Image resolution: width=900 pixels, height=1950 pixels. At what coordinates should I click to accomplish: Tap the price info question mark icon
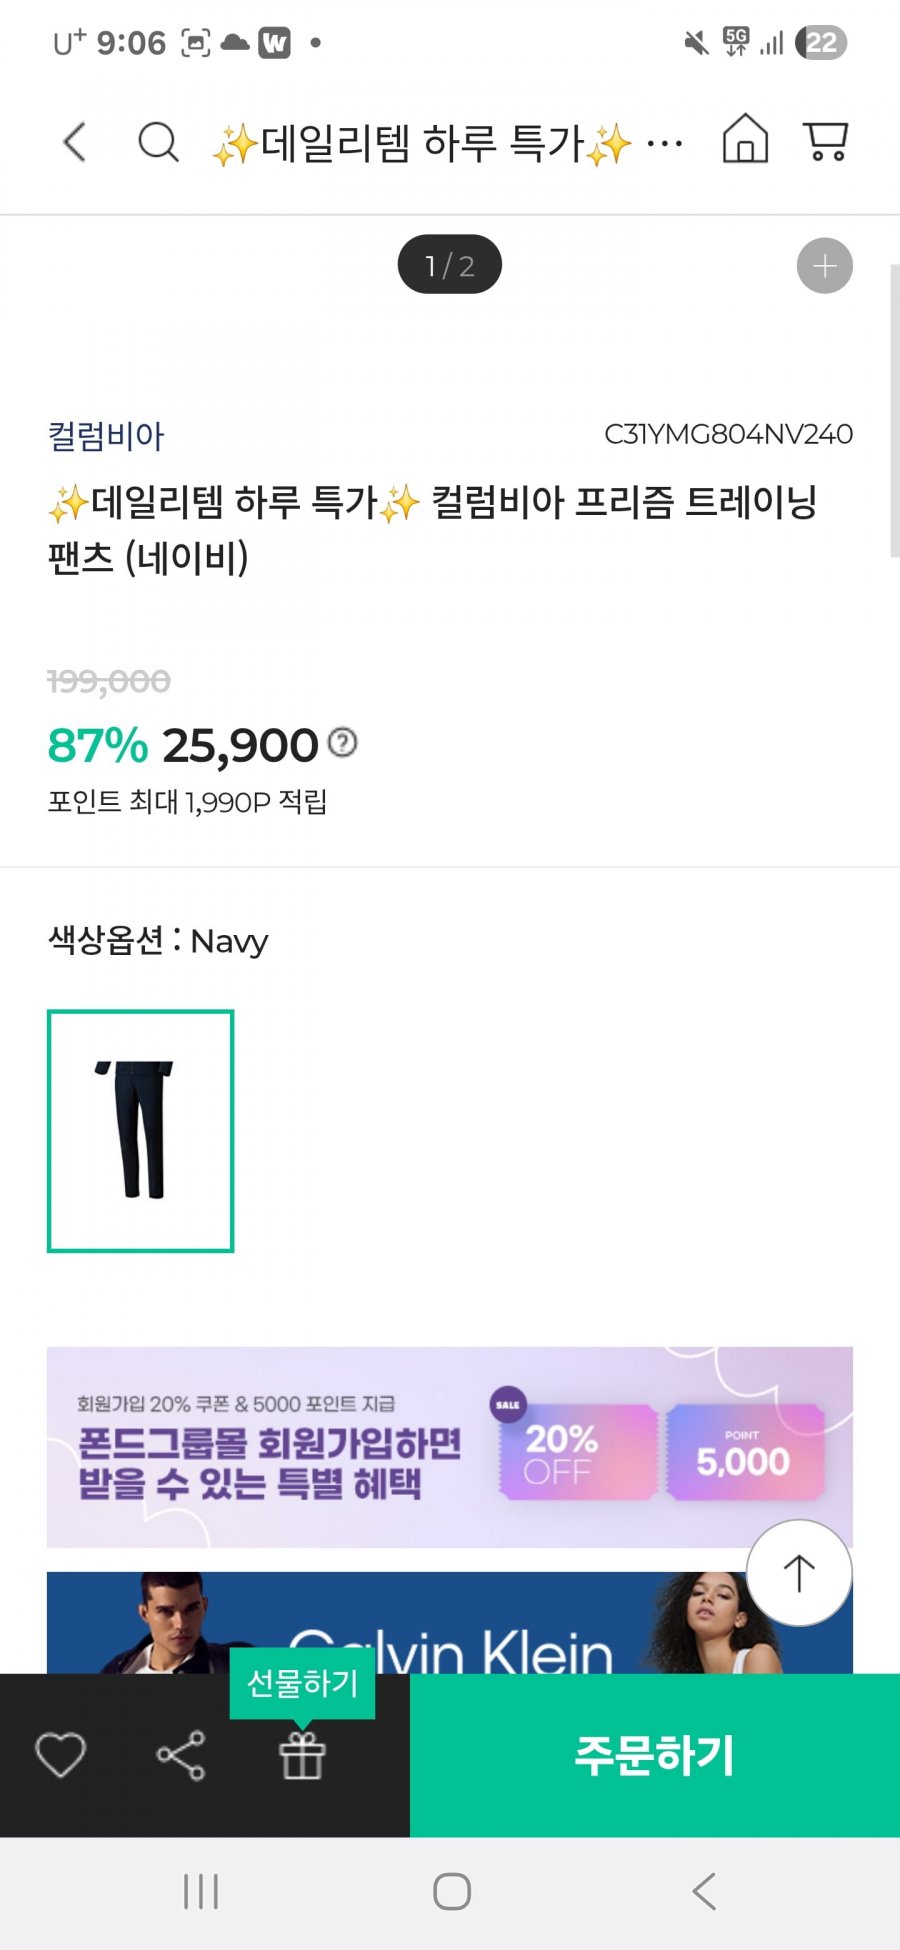pyautogui.click(x=343, y=742)
